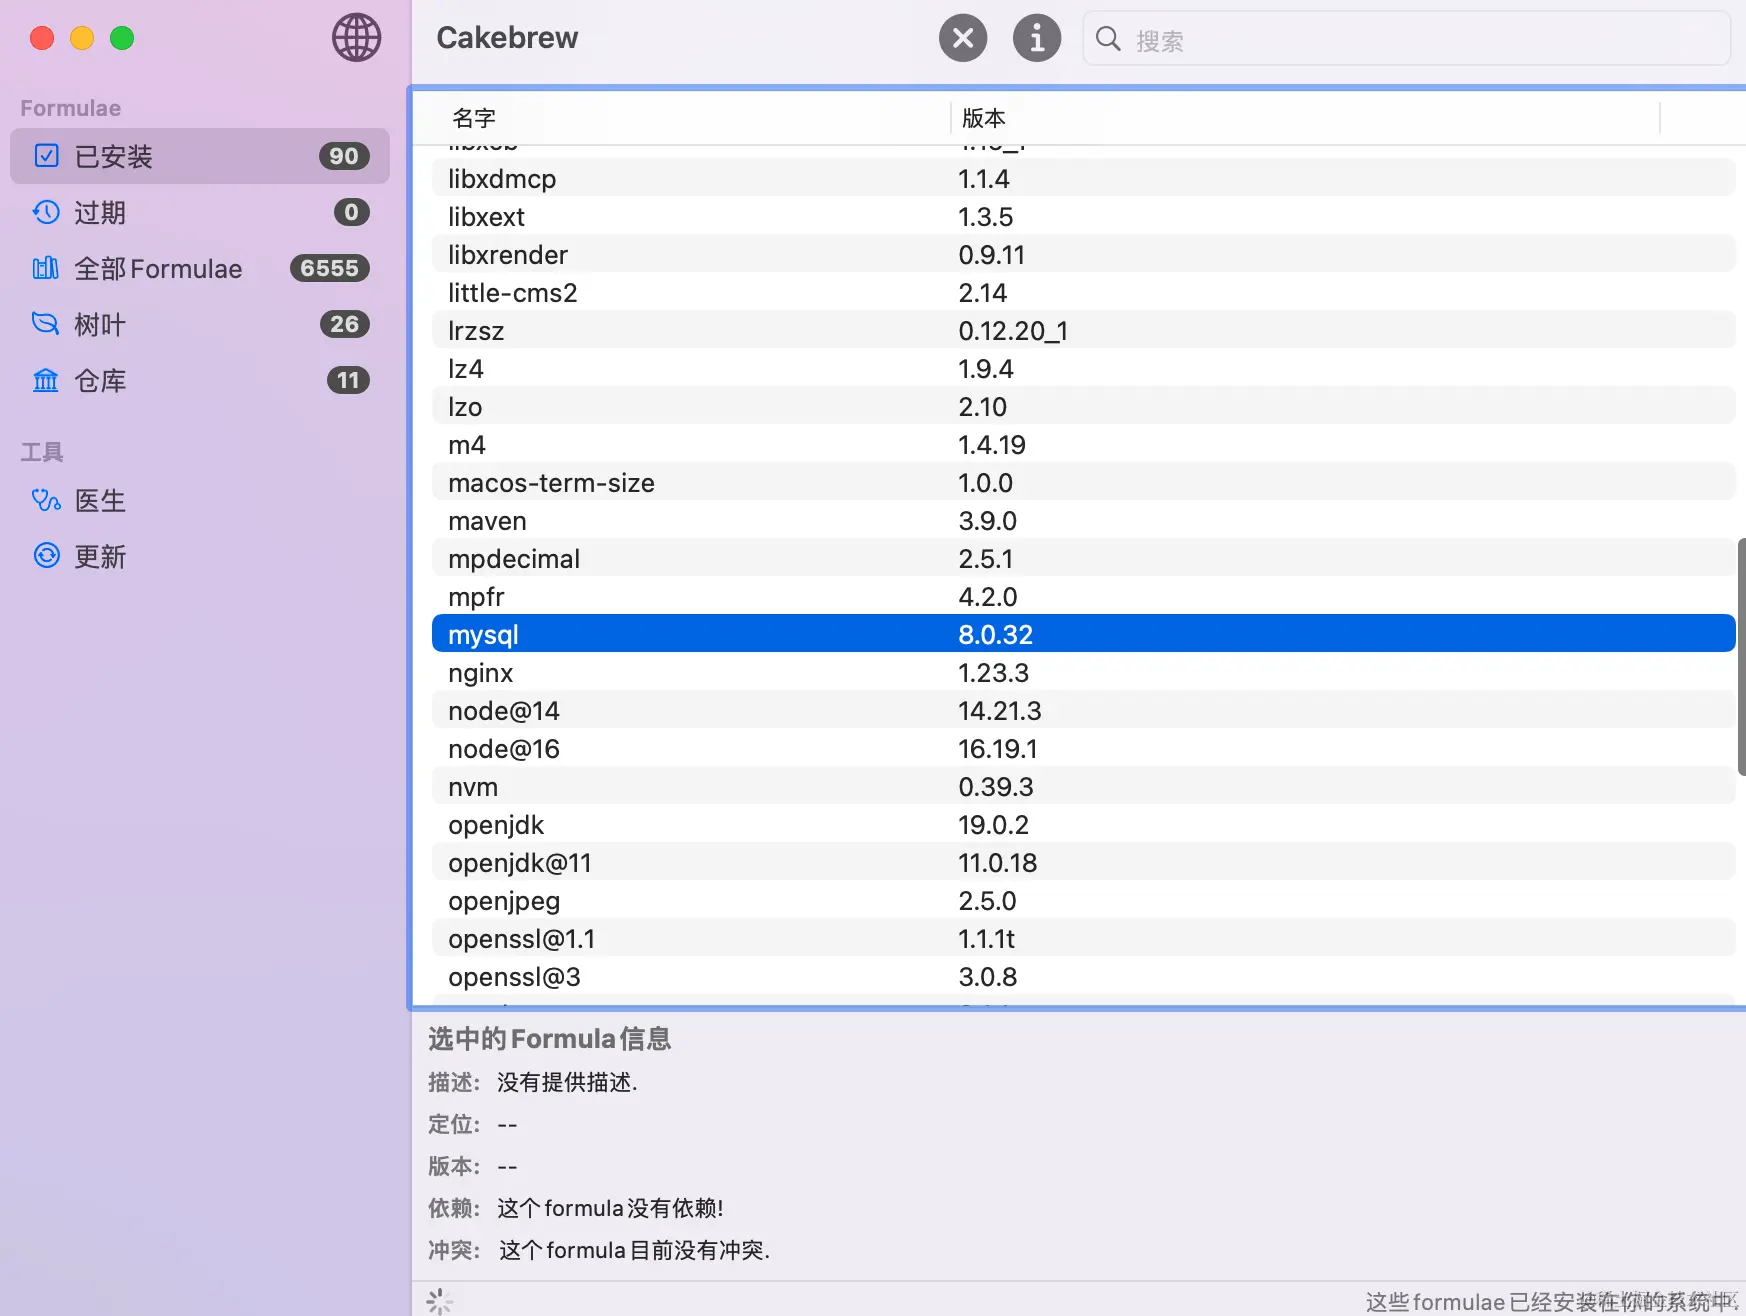
Task: Click the 6555 badge on 全部 Formulae
Action: click(x=330, y=268)
